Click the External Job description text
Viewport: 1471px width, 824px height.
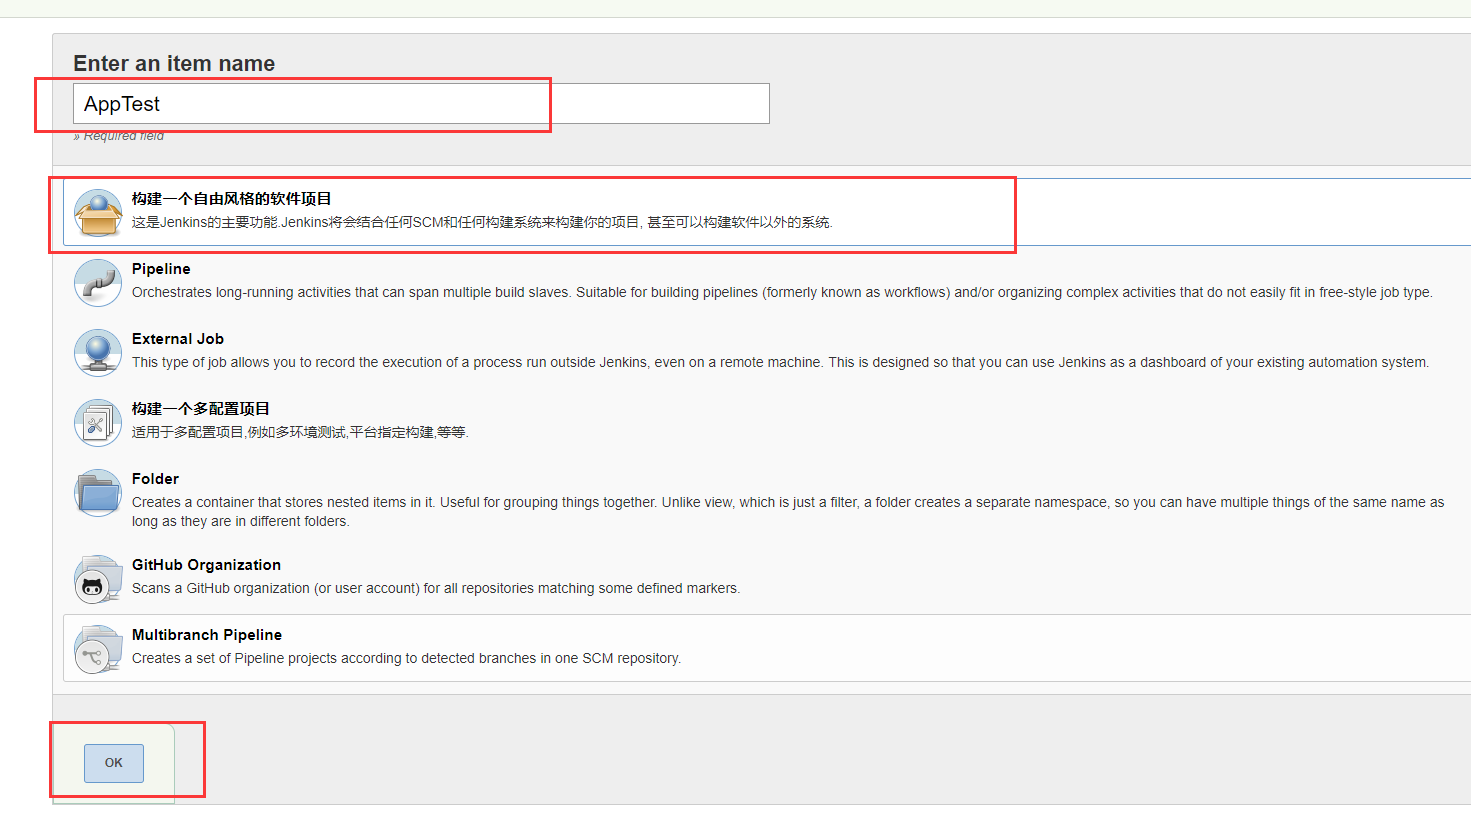coord(780,362)
